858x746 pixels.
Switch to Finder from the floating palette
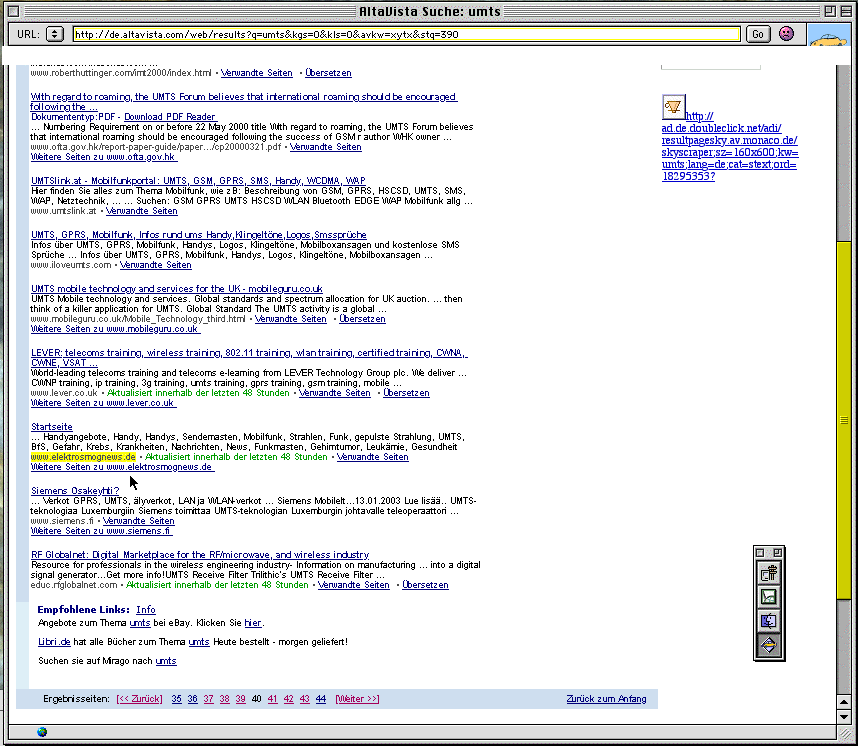[x=769, y=621]
